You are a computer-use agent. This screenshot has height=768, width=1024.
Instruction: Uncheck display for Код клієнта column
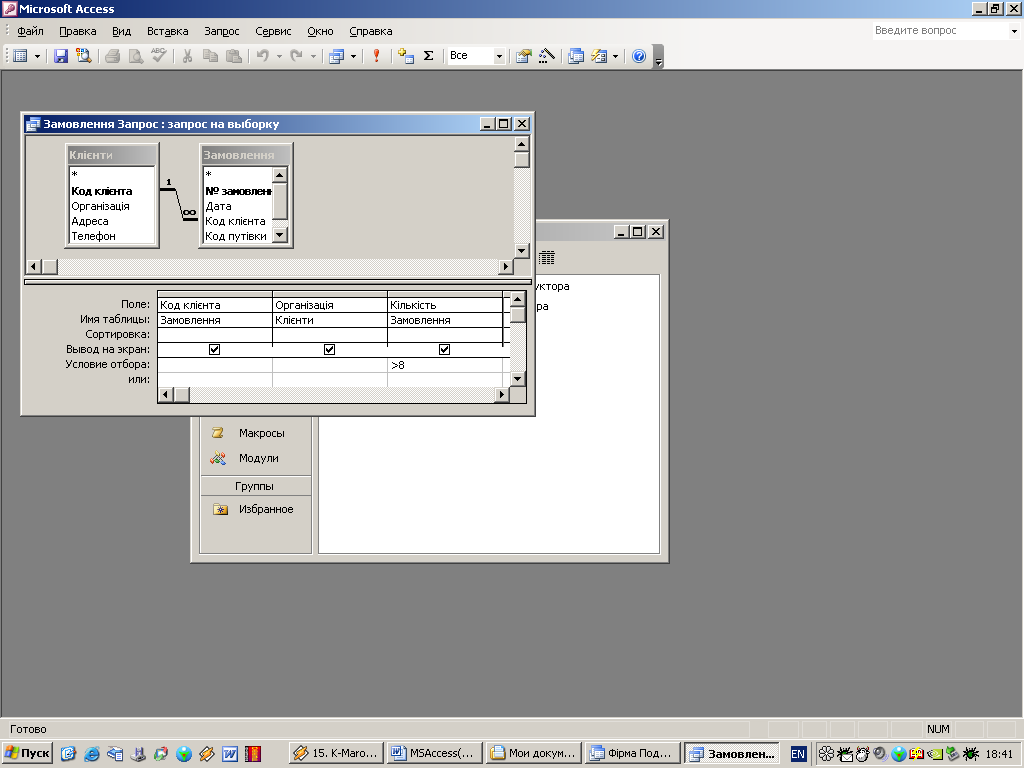tap(214, 350)
